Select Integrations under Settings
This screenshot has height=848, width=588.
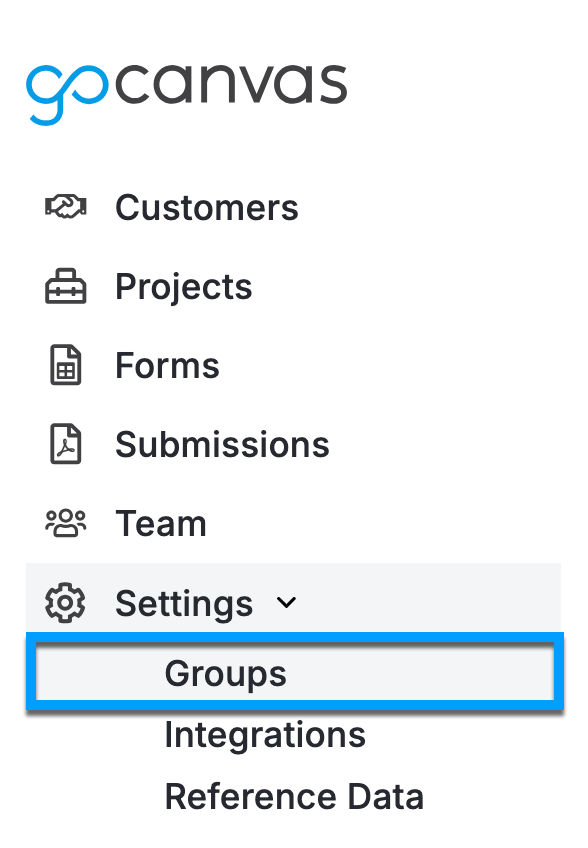coord(264,734)
